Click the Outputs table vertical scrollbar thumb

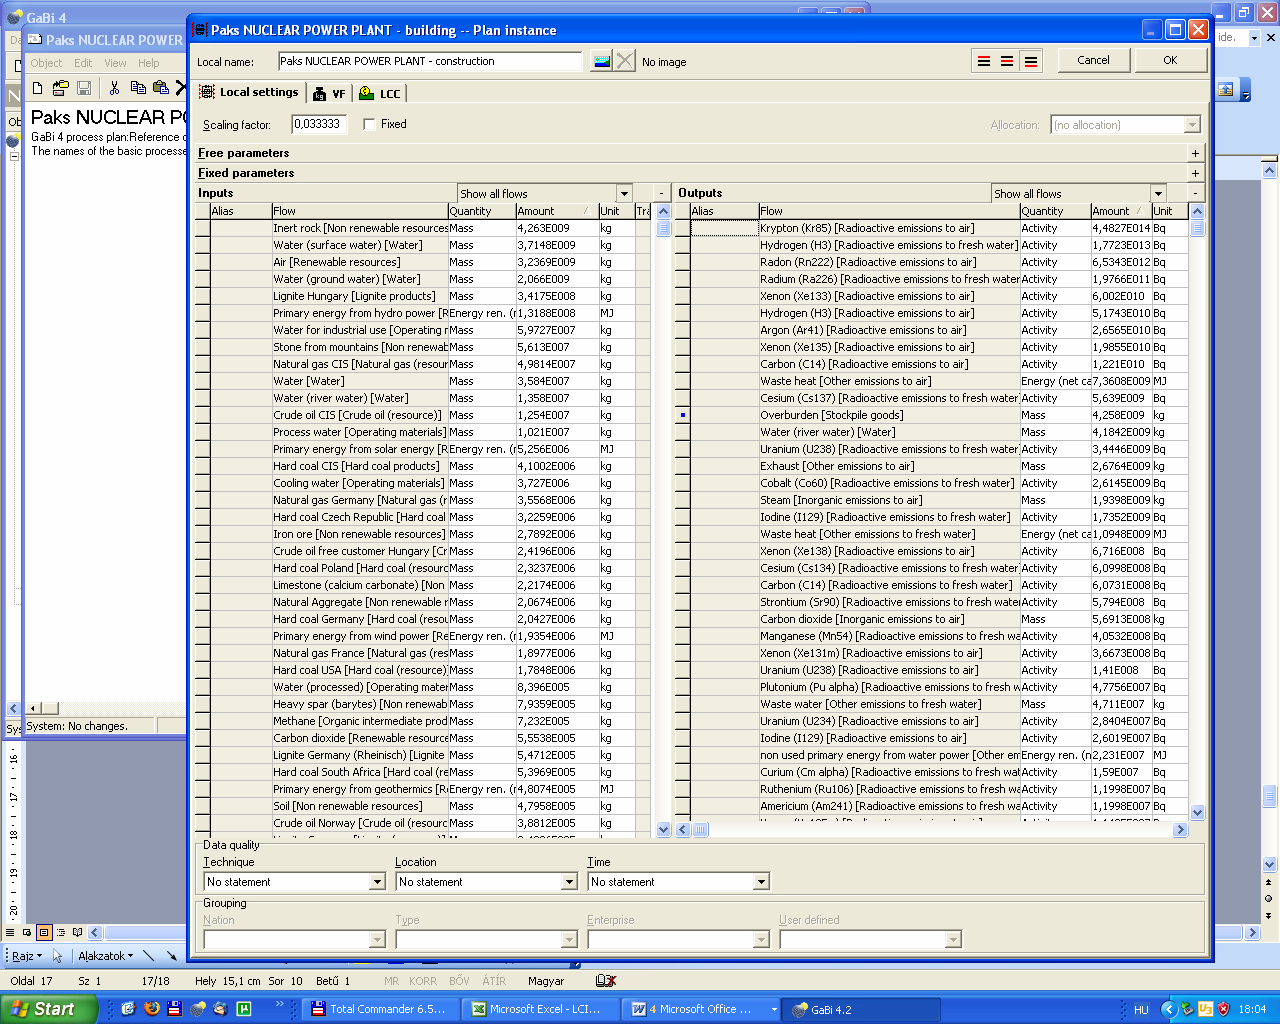(x=1197, y=228)
